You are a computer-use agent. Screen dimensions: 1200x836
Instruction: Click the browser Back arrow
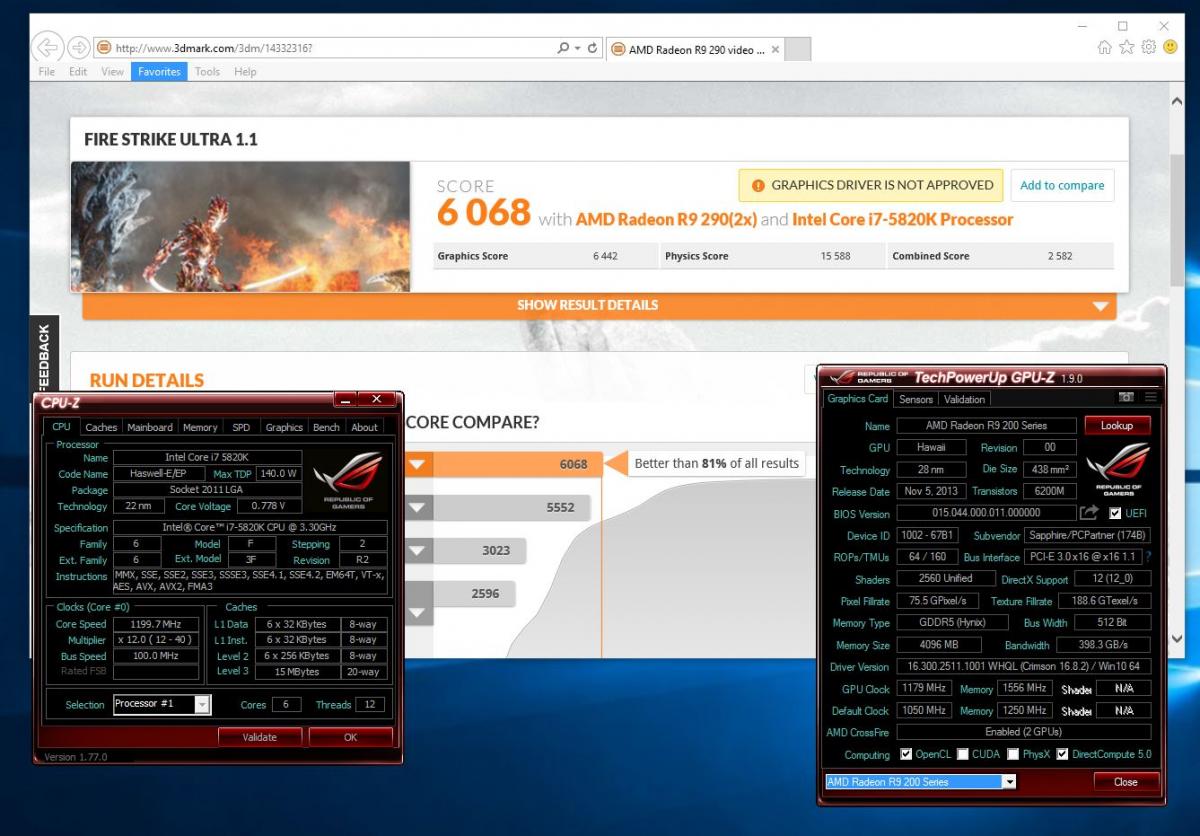point(47,47)
